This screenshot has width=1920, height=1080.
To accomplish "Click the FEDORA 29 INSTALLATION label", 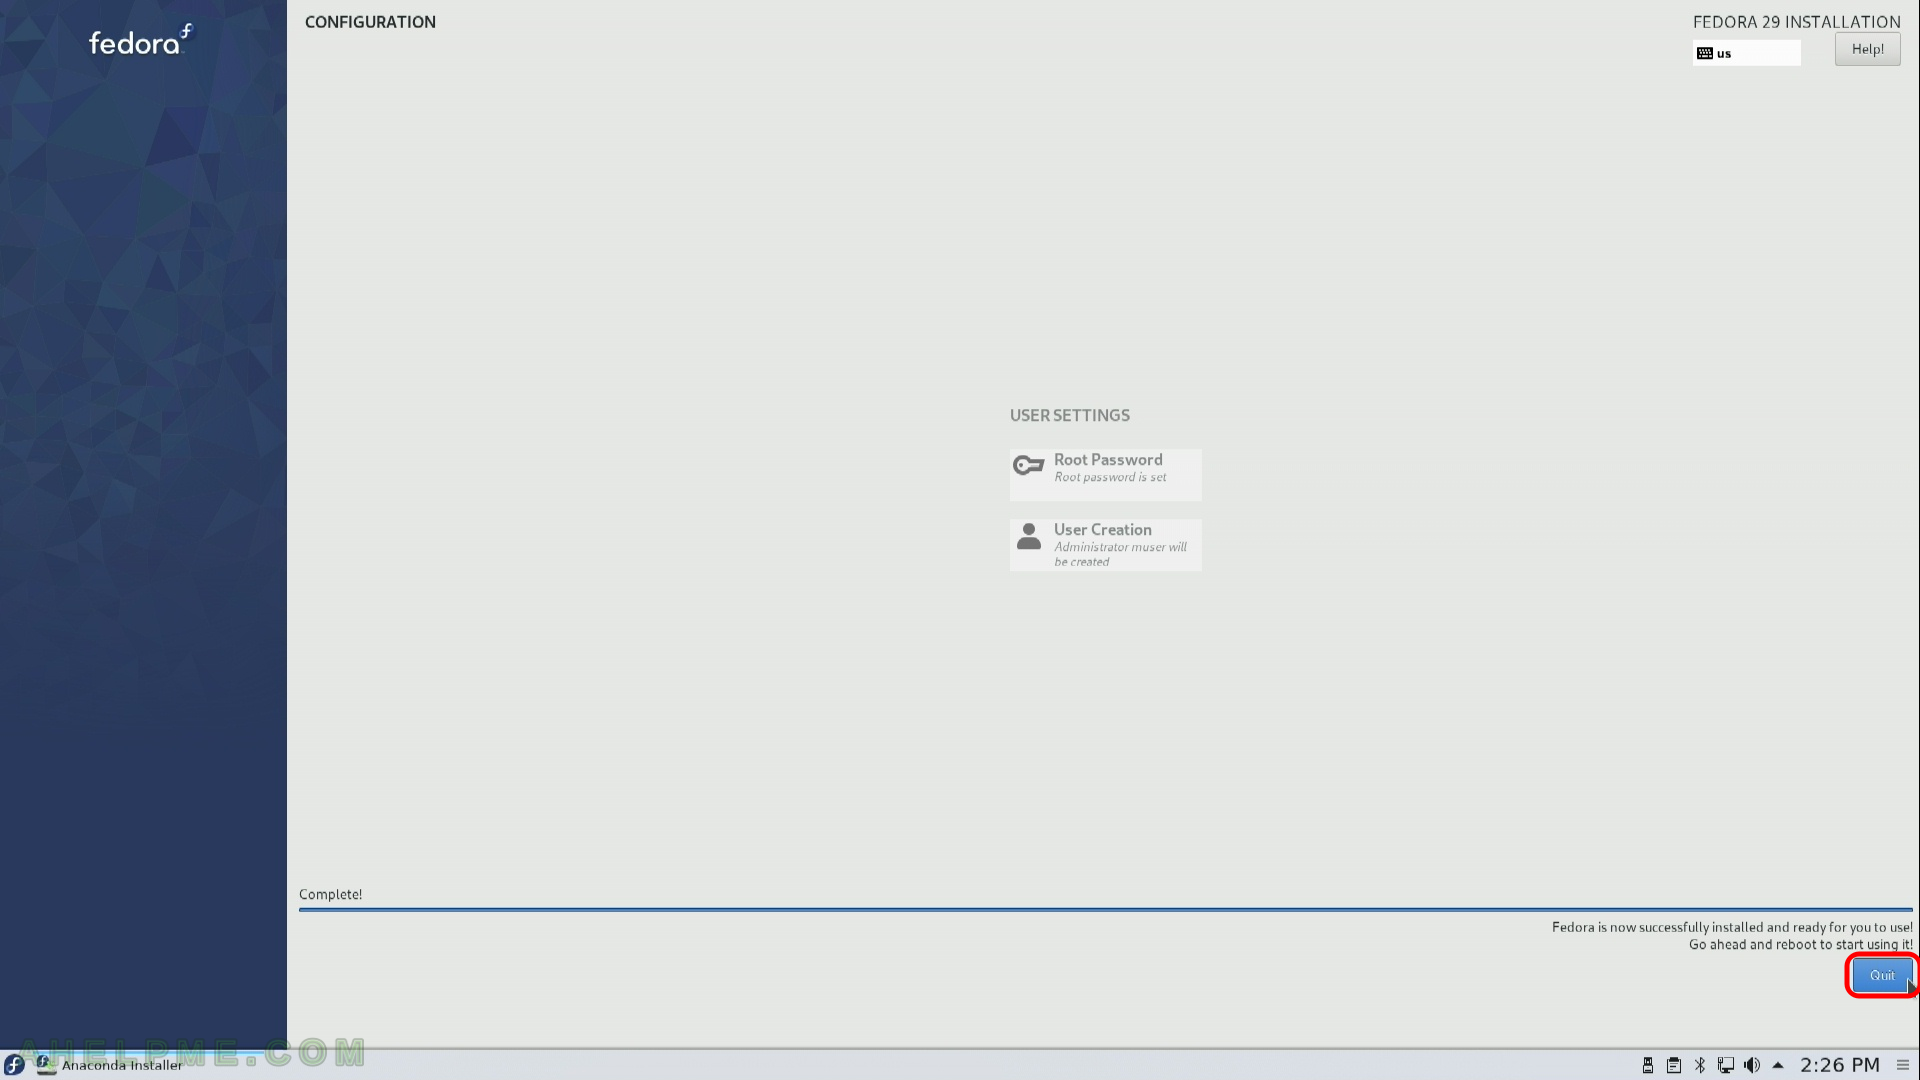I will click(x=1796, y=22).
